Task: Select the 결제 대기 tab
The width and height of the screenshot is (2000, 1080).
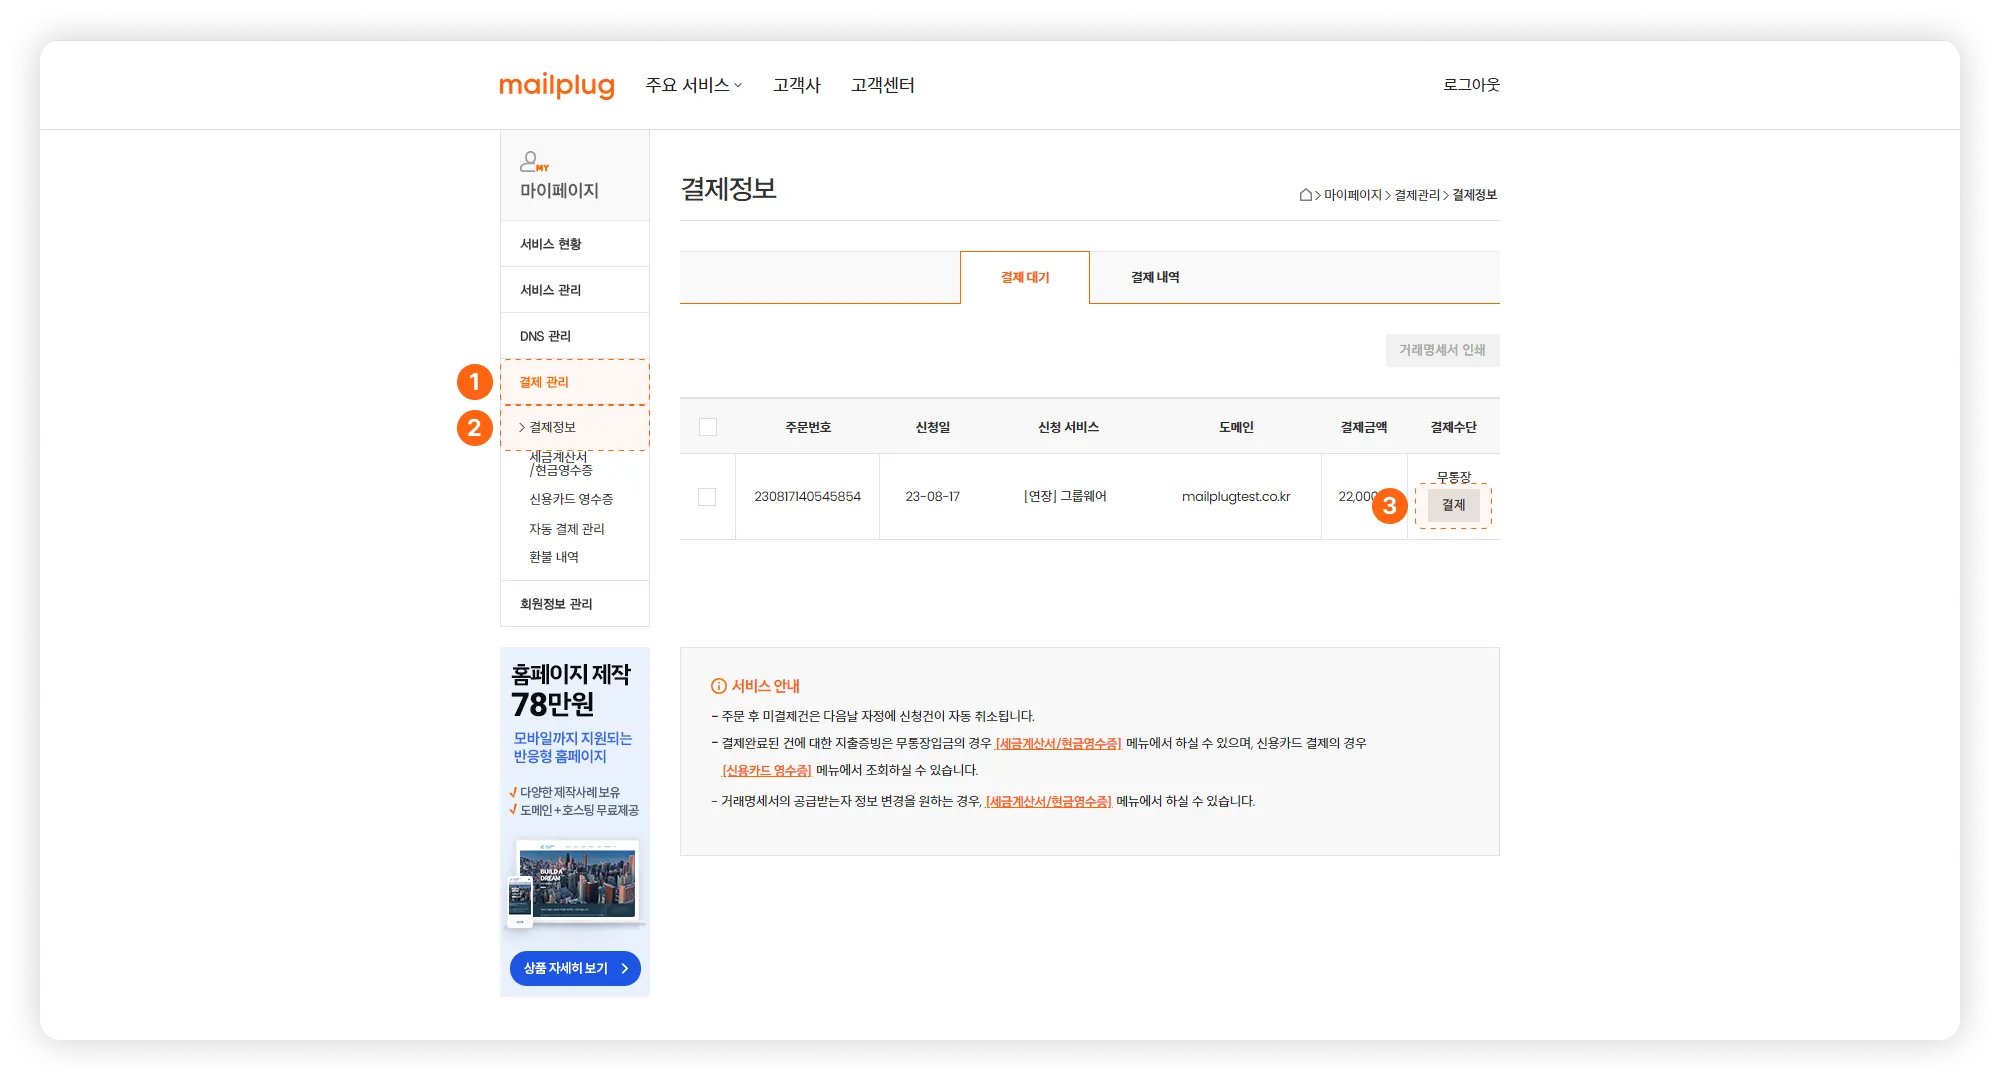Action: pos(1025,277)
